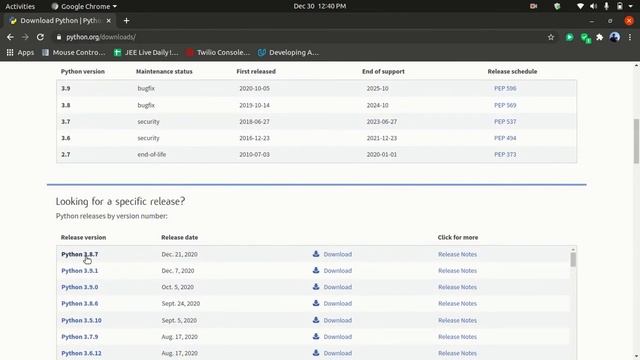Click download icon for Python 3.8.6

[316, 303]
